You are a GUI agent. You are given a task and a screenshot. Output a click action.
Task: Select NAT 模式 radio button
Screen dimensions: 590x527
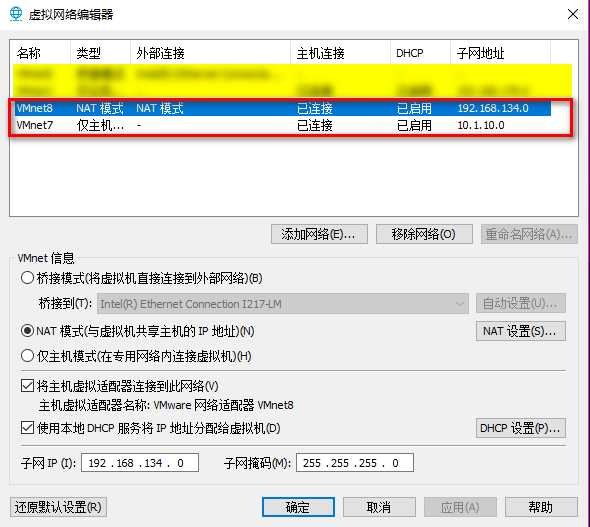click(27, 331)
